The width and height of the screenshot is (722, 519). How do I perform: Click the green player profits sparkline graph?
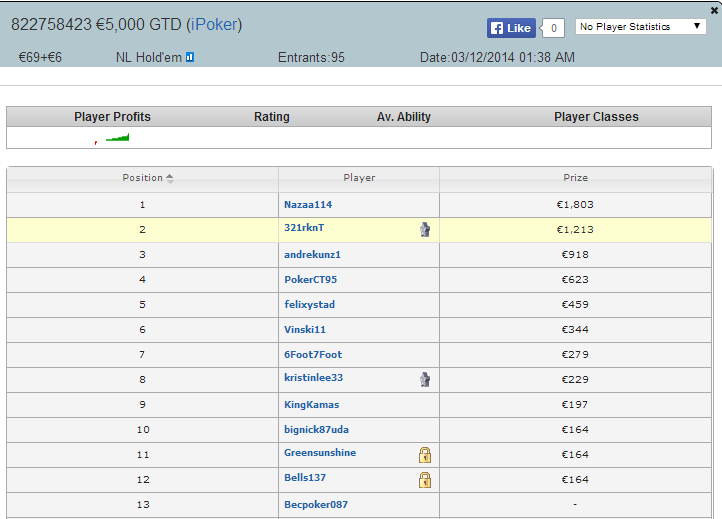pos(117,138)
